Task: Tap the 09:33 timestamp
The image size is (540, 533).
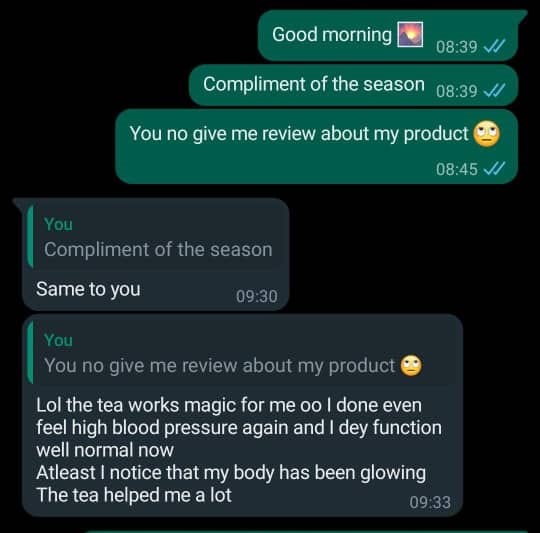Action: coord(430,502)
